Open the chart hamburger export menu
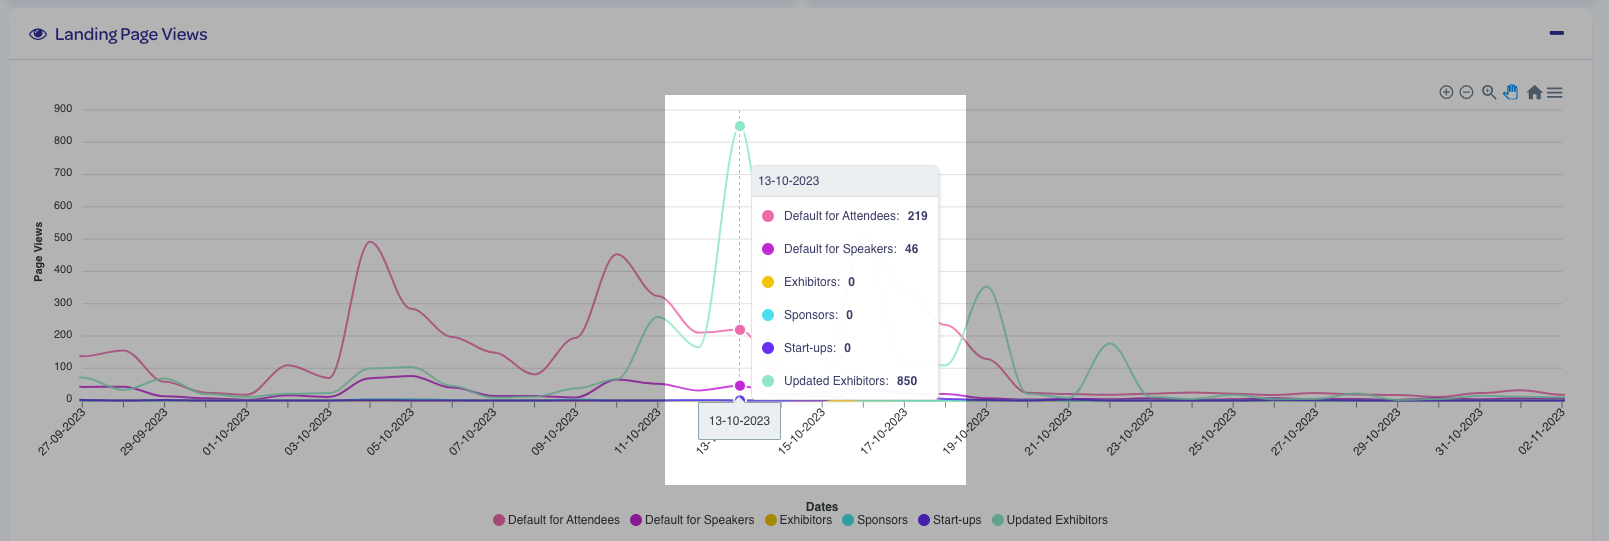The height and width of the screenshot is (541, 1609). click(x=1555, y=92)
